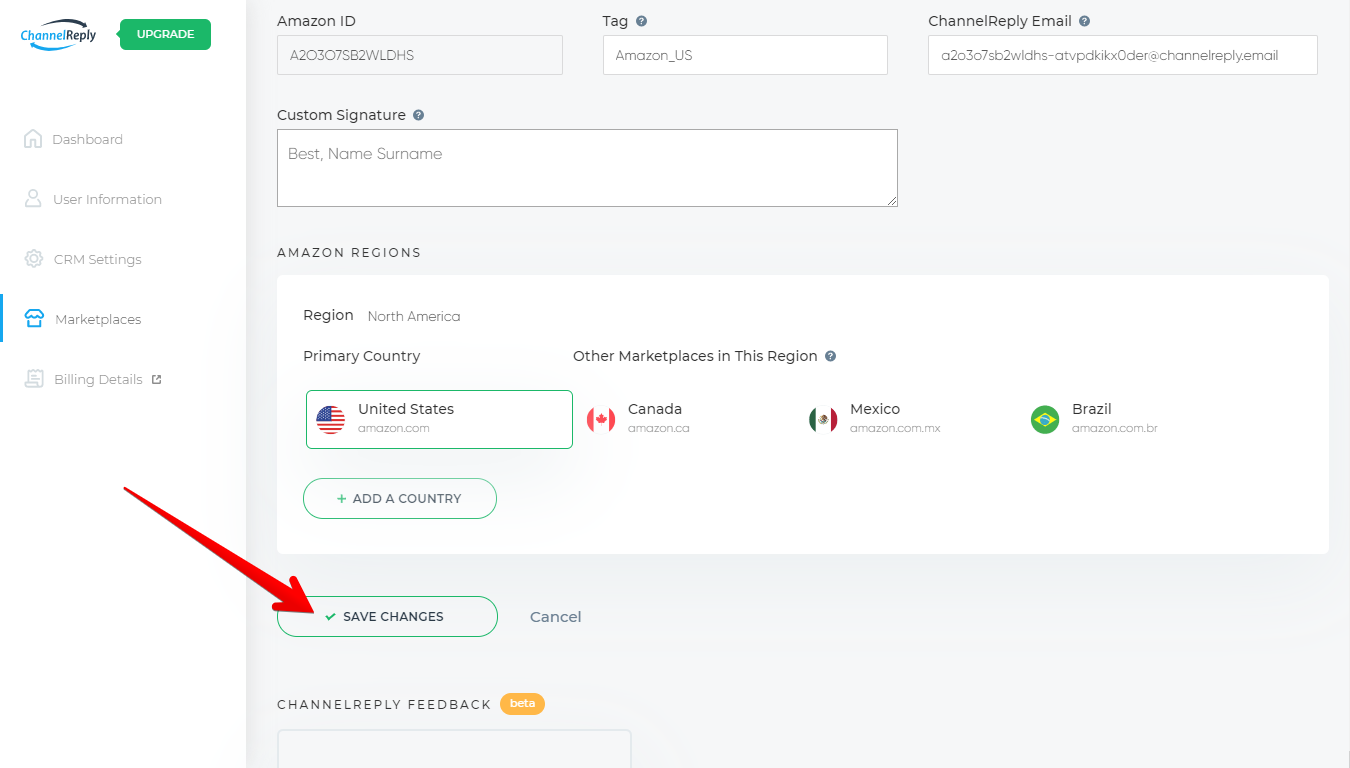Click the Brazil amazon.com.br marketplace
Image resolution: width=1350 pixels, height=768 pixels.
[x=1095, y=419]
